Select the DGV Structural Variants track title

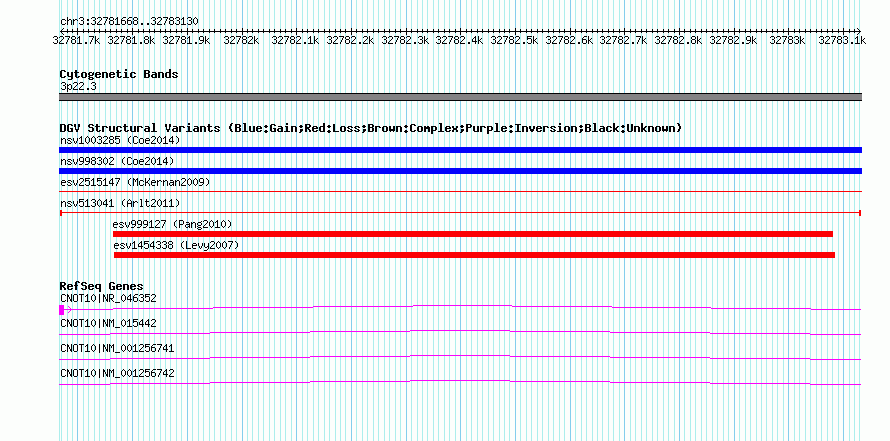pos(371,128)
